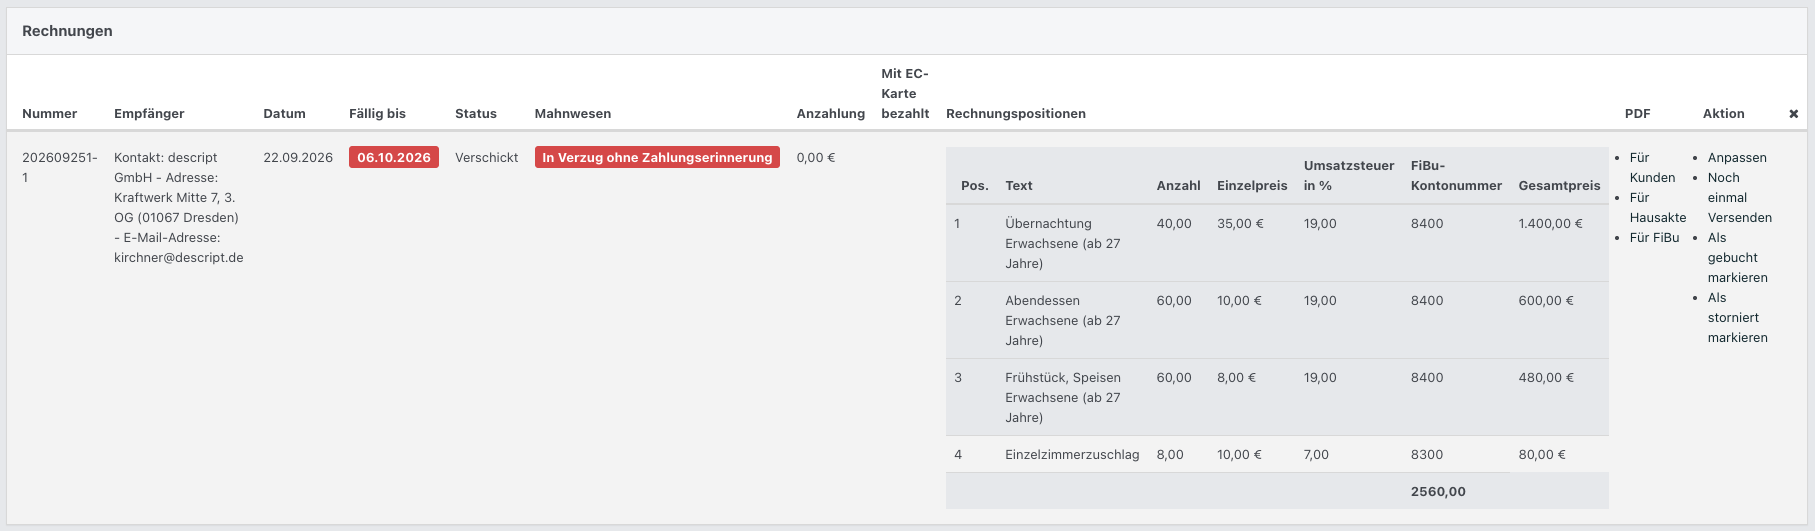Click 'Übernachtung Erwachsene' position text
Viewport: 1815px width, 531px height.
(x=1062, y=244)
